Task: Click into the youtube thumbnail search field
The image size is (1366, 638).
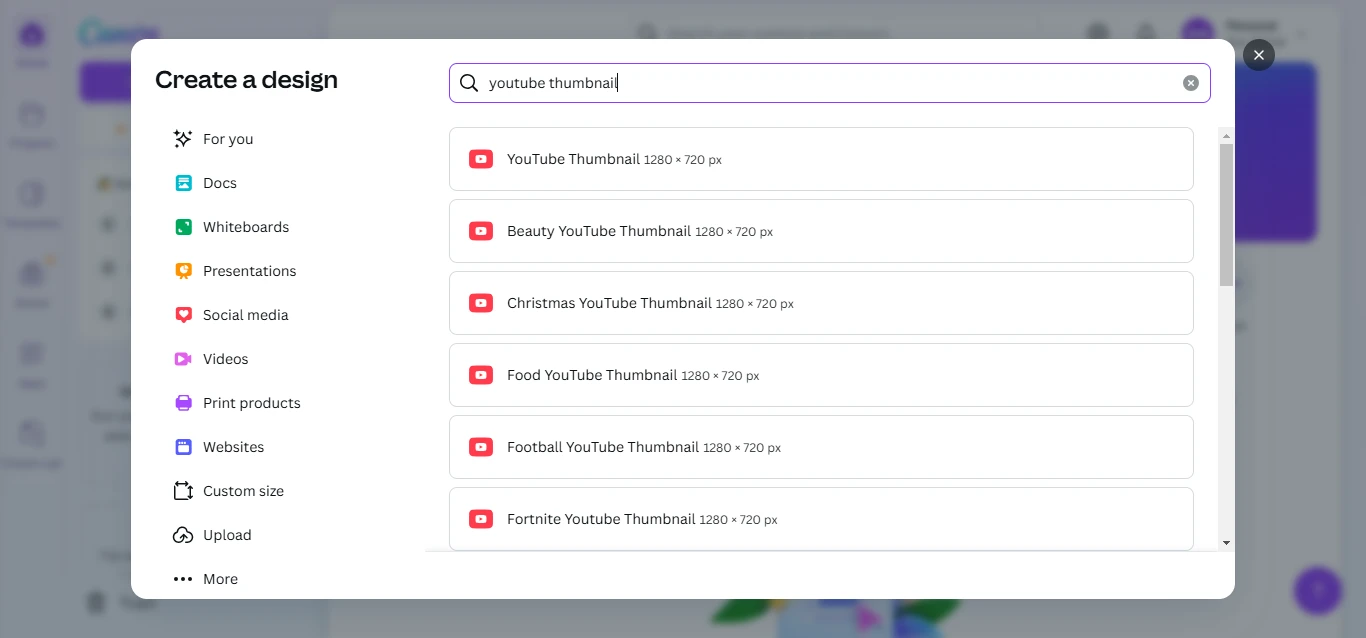Action: pos(830,83)
